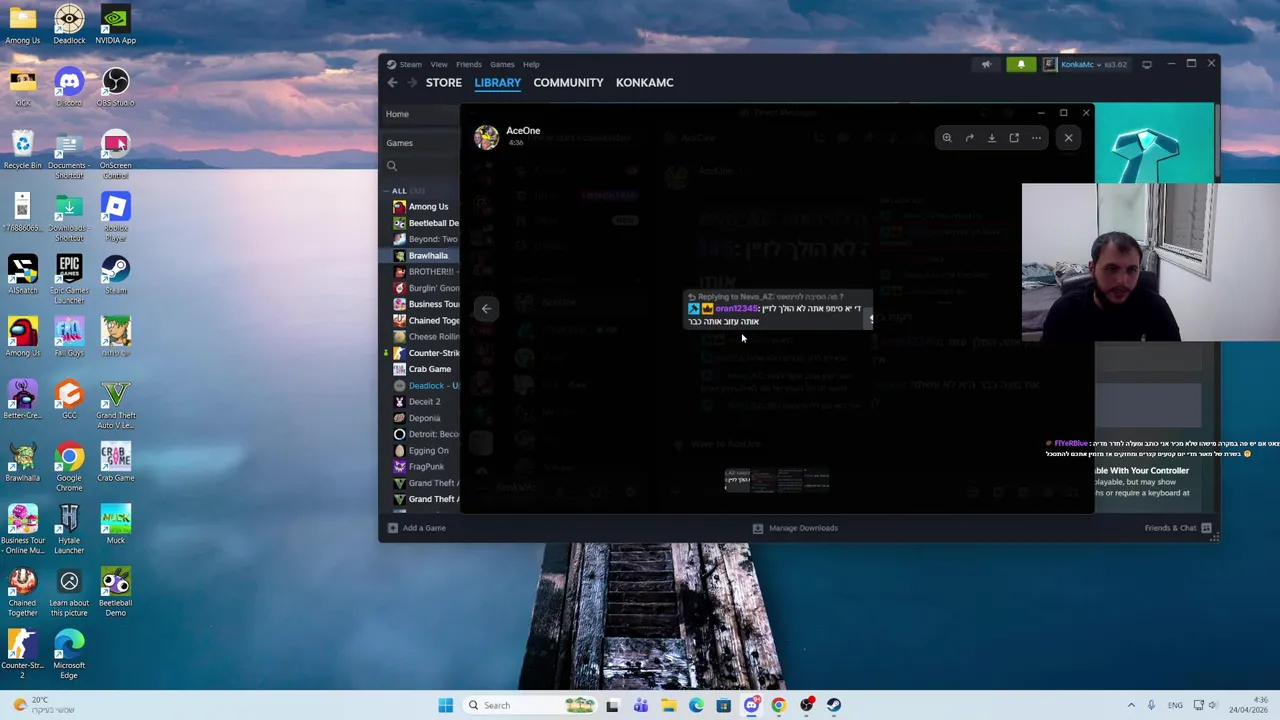This screenshot has height=720, width=1280.
Task: Select FragPunk in the library list
Action: [x=426, y=467]
